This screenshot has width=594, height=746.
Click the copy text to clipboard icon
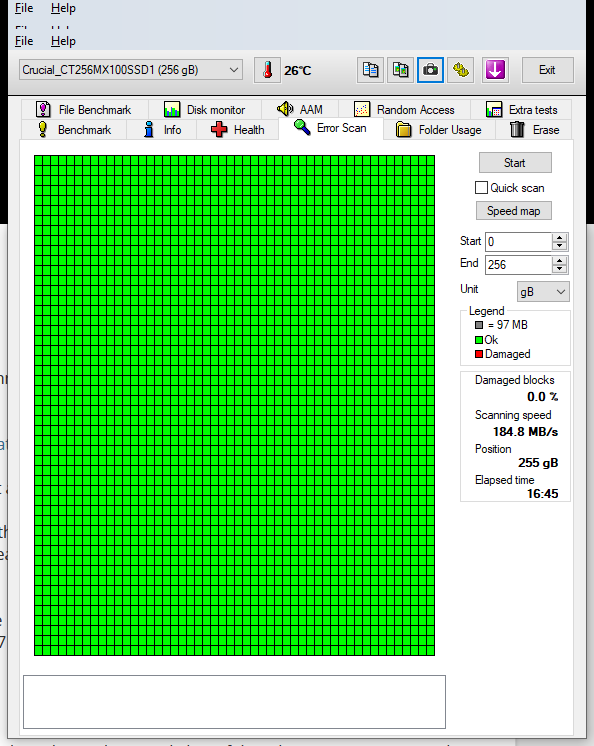point(370,70)
